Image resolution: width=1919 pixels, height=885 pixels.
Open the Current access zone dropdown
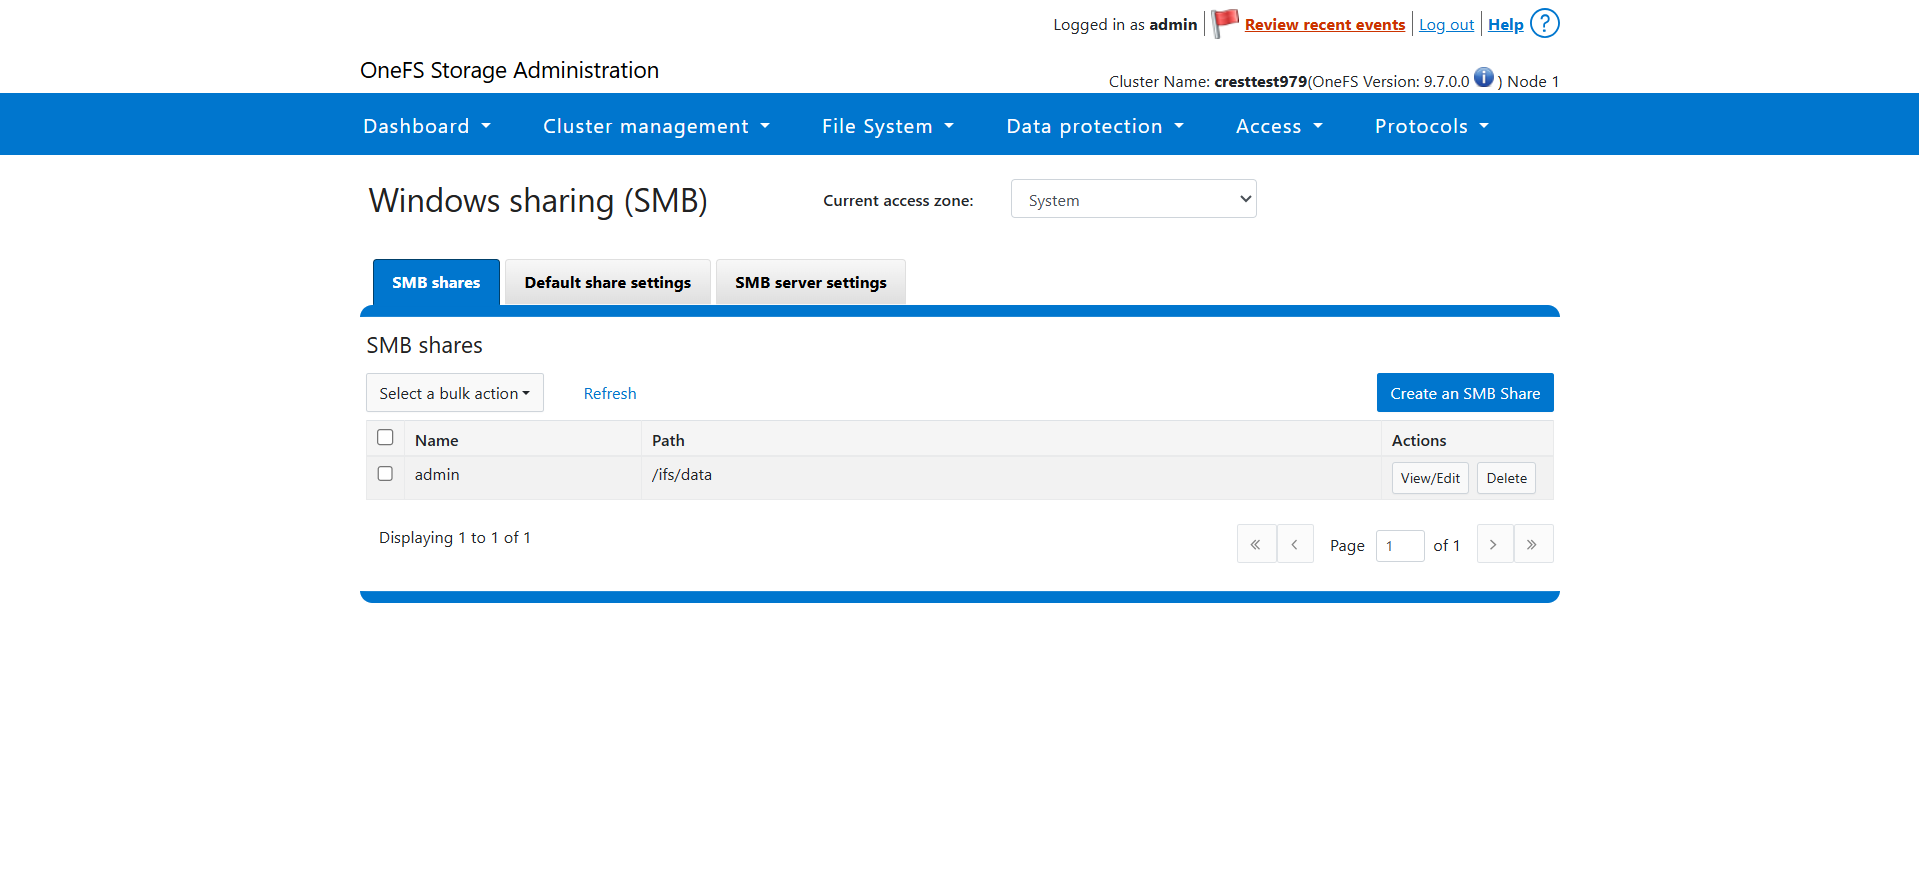click(1133, 199)
